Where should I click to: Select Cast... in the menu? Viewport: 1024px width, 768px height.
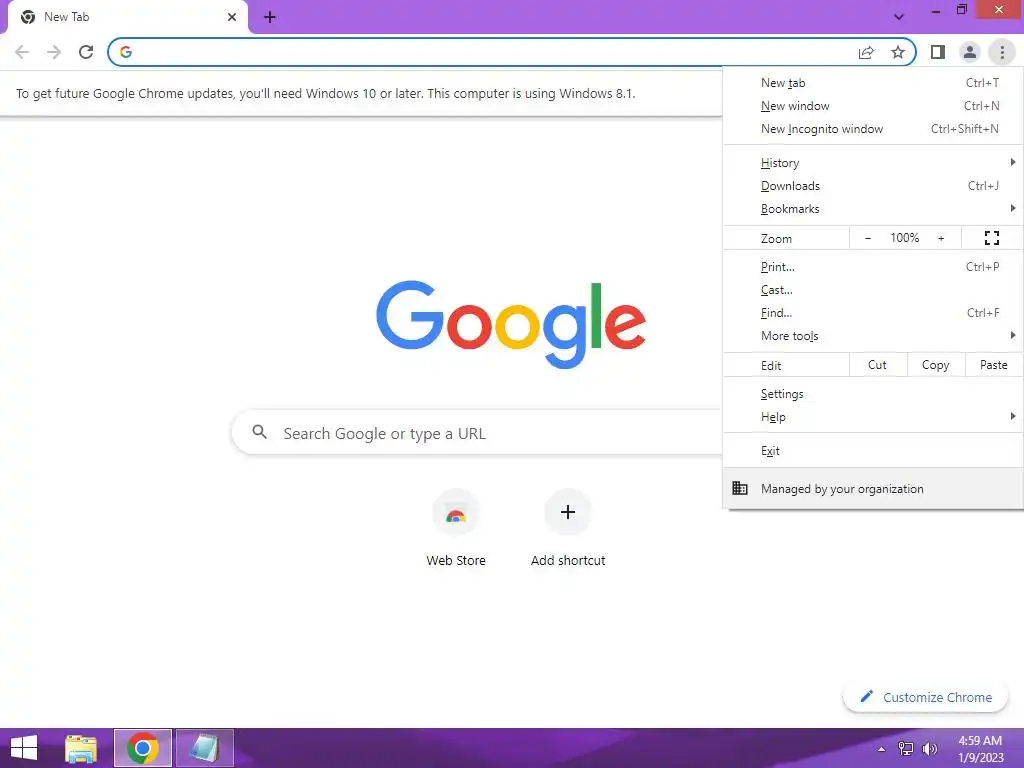[x=873, y=289]
